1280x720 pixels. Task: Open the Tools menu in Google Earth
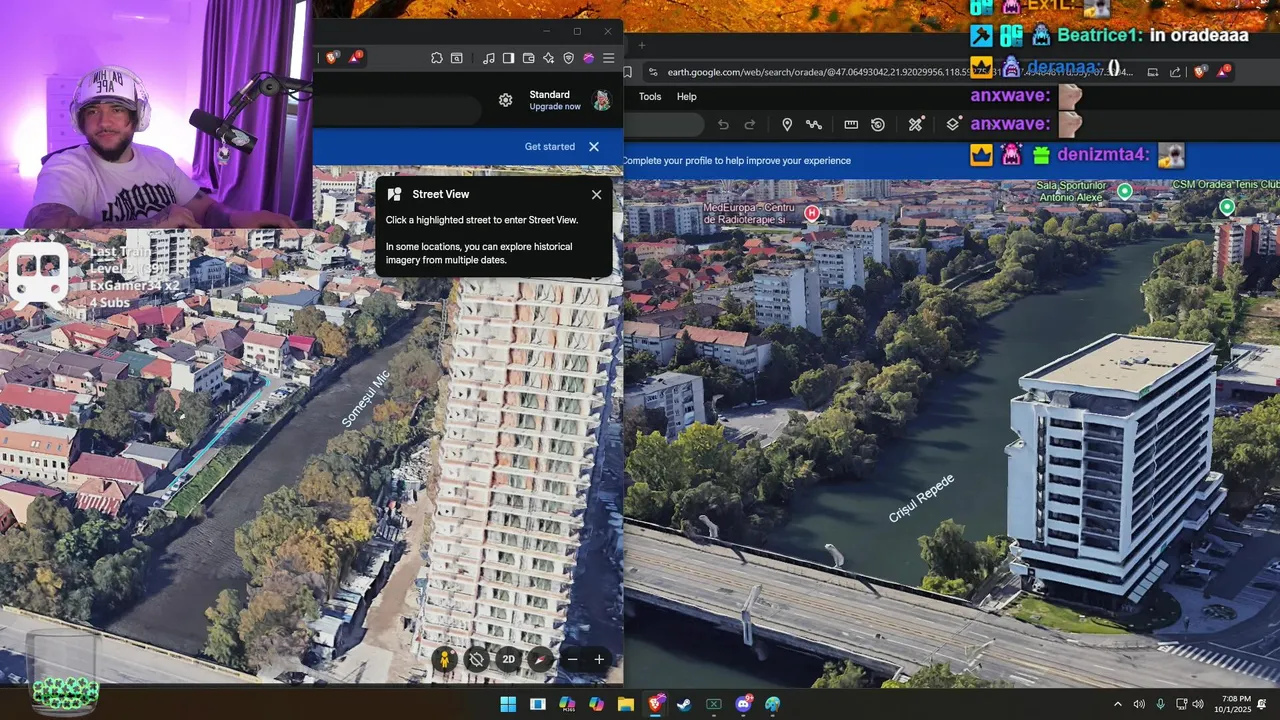[x=650, y=97]
